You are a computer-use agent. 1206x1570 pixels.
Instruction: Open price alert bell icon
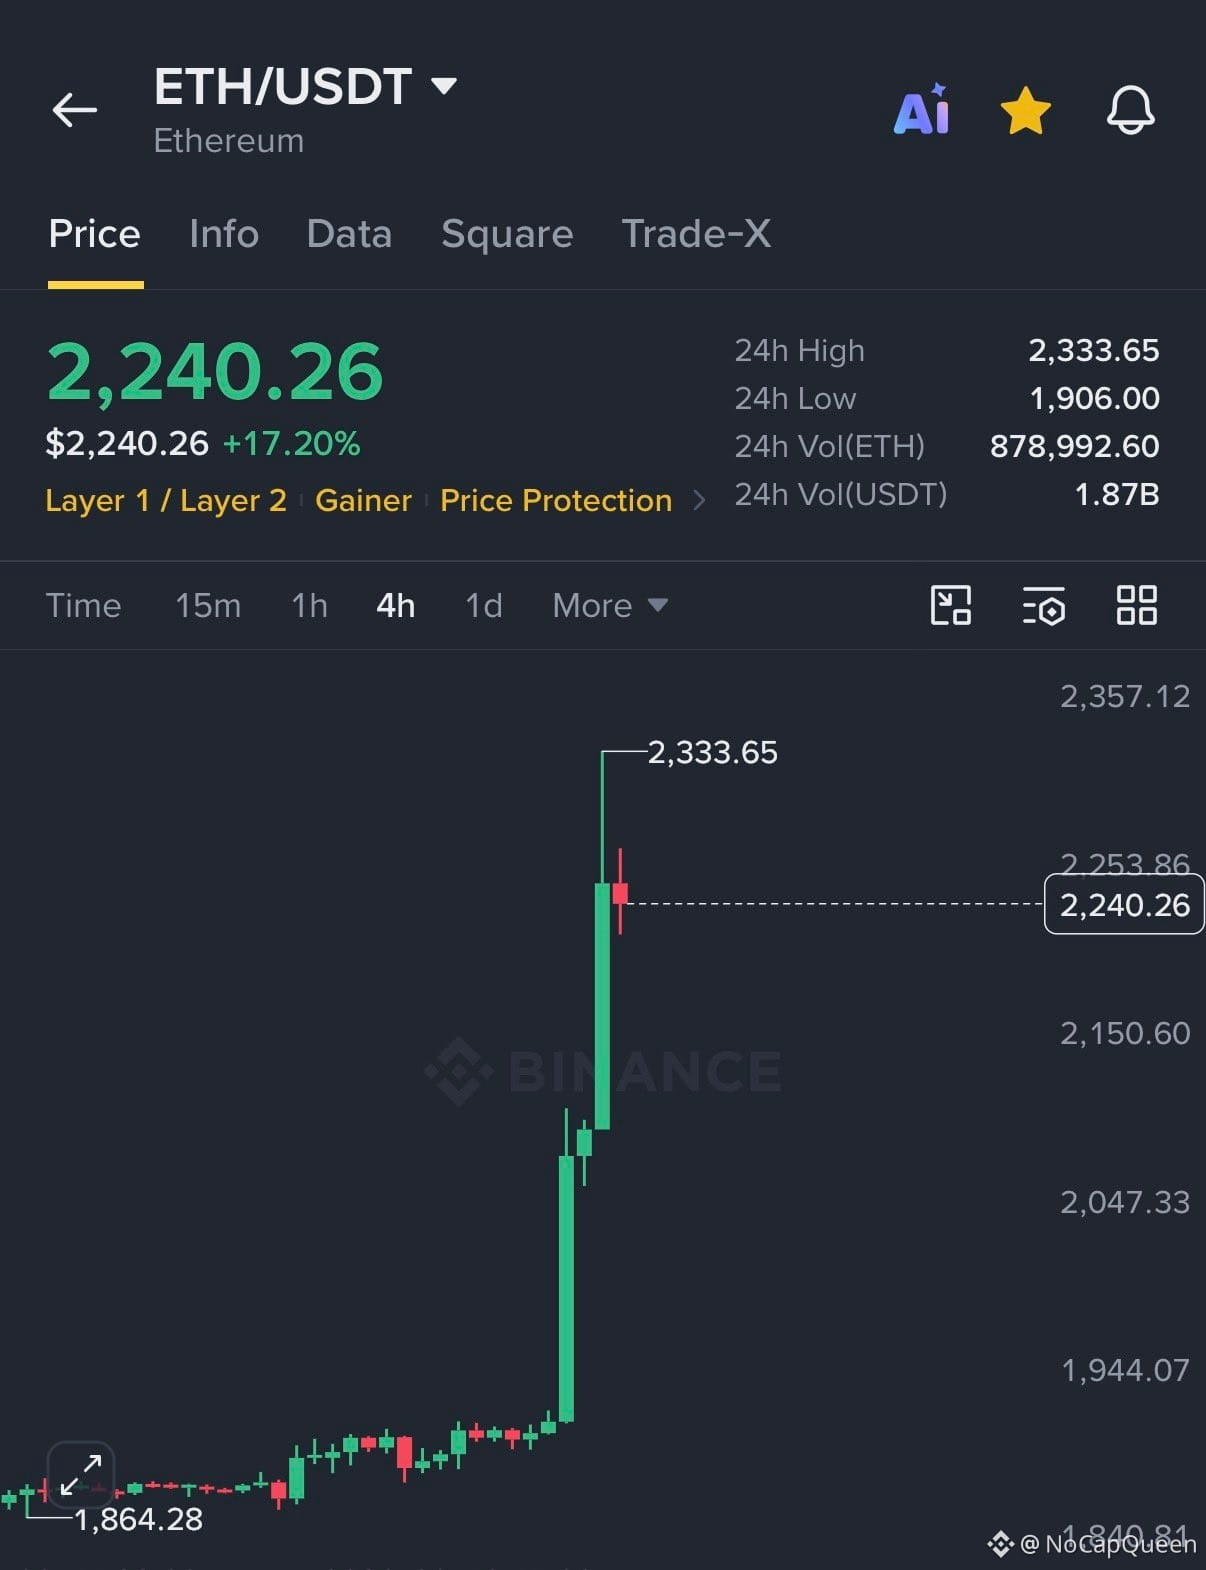pyautogui.click(x=1131, y=110)
